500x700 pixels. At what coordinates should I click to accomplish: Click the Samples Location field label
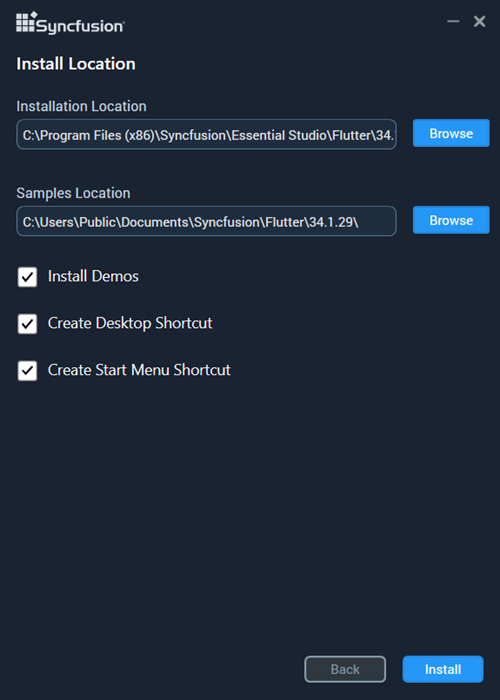pyautogui.click(x=73, y=193)
